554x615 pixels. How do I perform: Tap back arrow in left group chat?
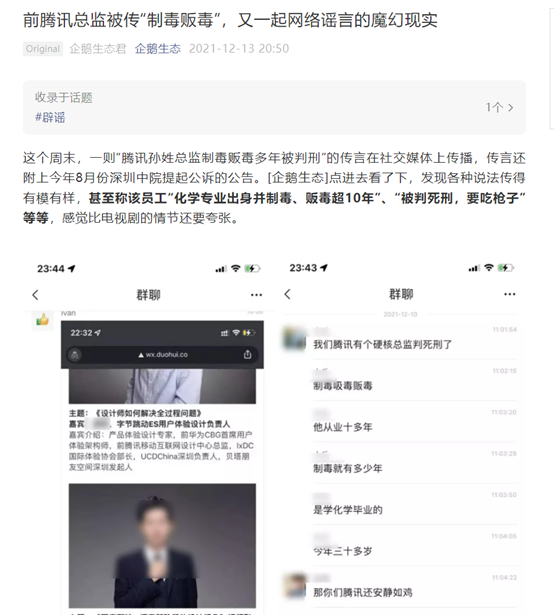pyautogui.click(x=35, y=295)
